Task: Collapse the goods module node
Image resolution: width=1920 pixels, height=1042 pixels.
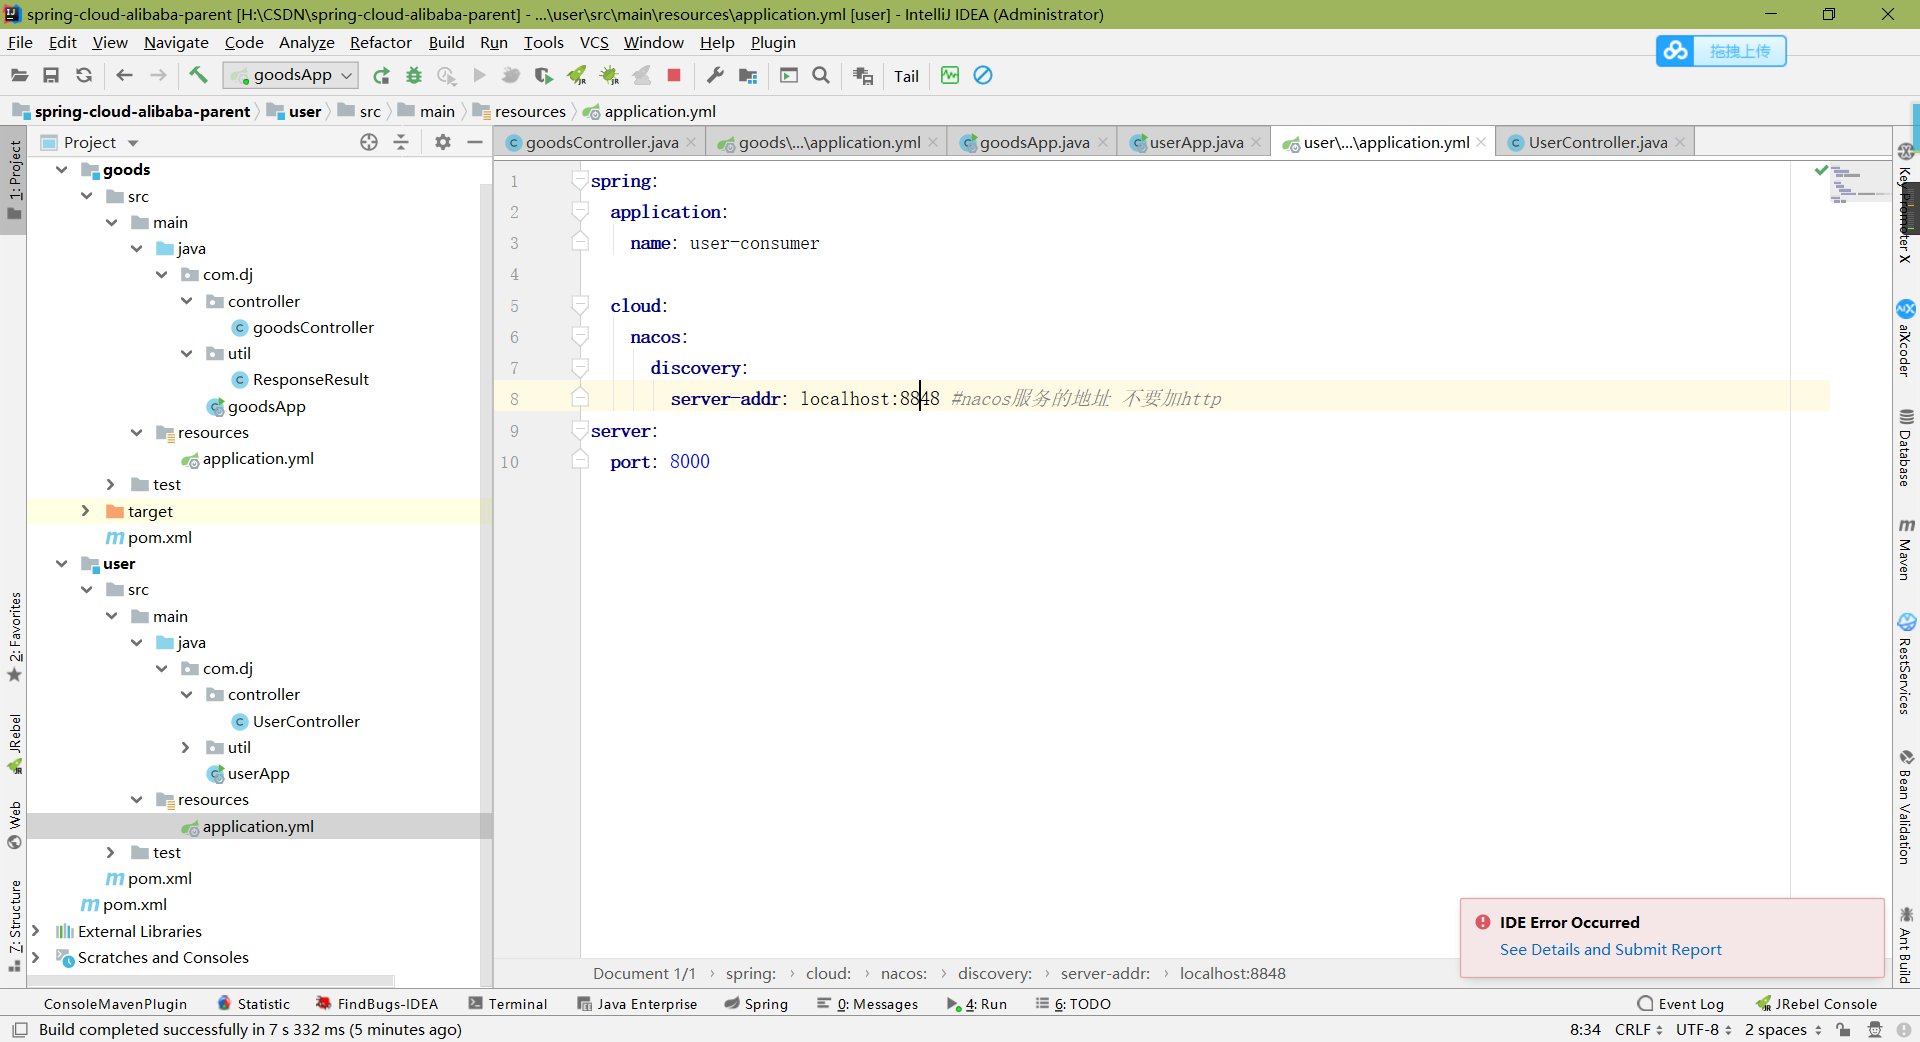Action: tap(62, 170)
